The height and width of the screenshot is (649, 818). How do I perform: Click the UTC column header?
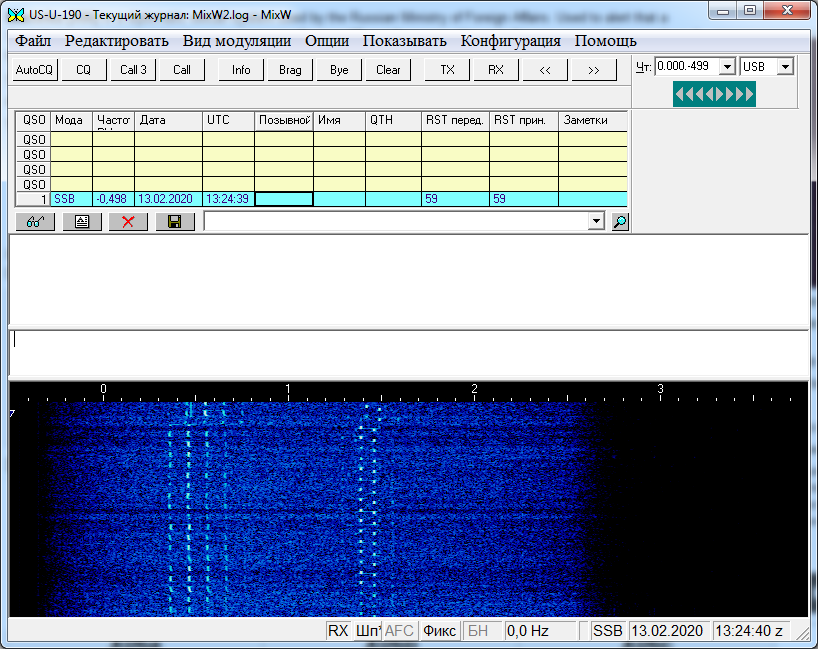coord(228,121)
